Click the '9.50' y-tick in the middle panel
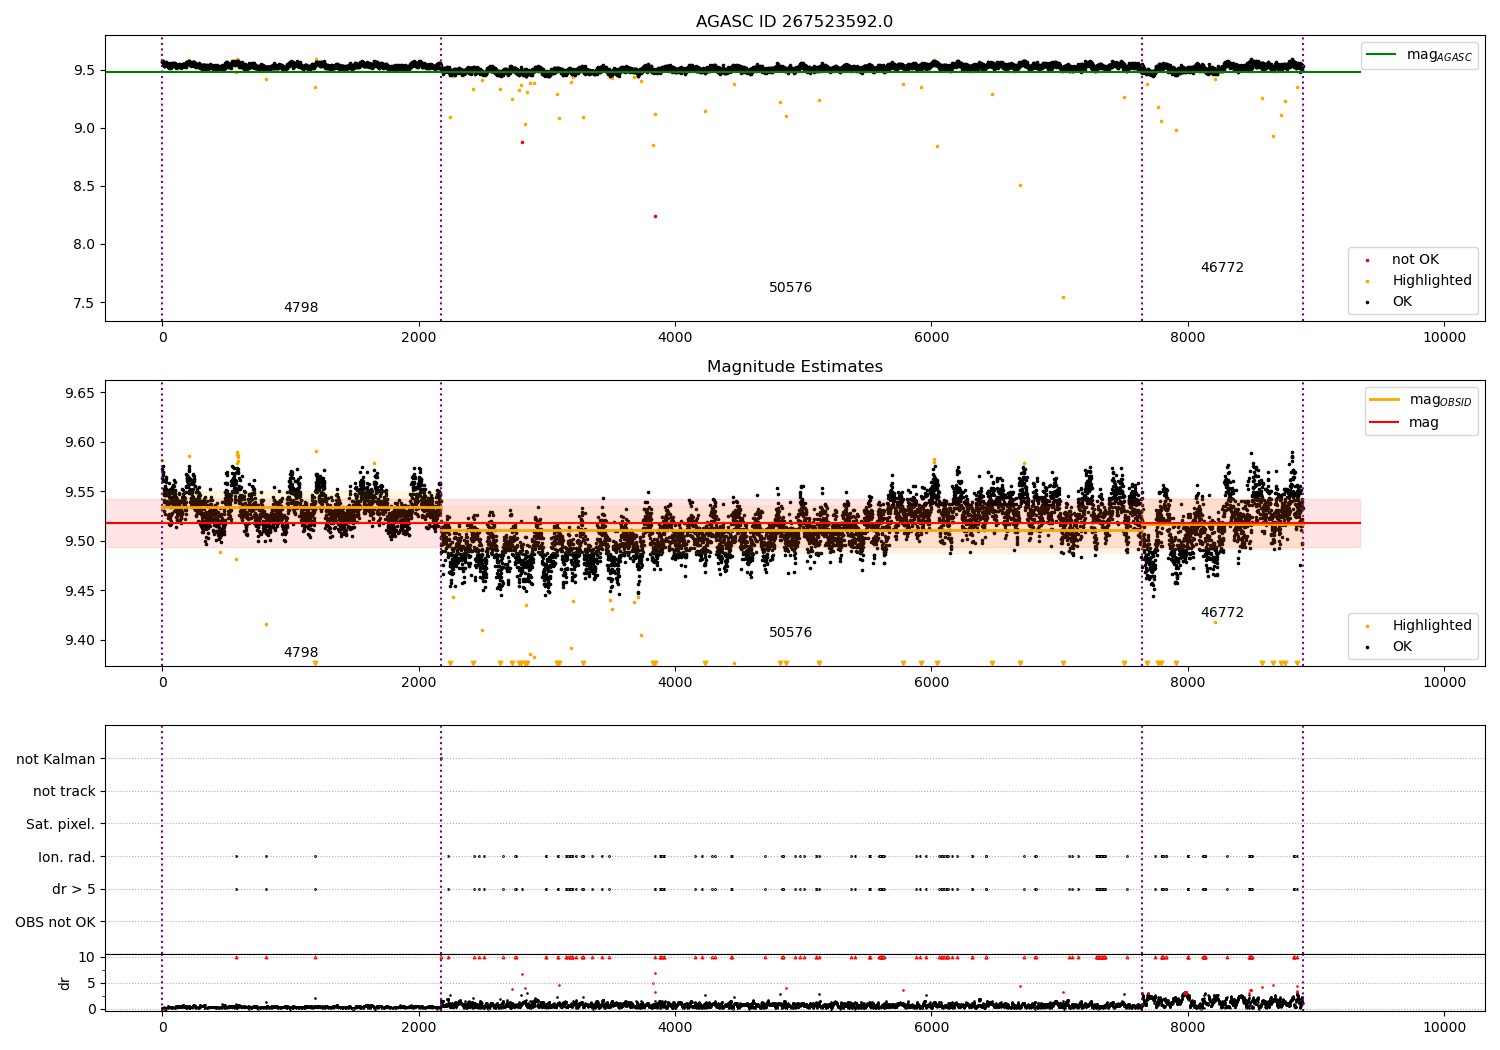This screenshot has width=1500, height=1050. [79, 542]
